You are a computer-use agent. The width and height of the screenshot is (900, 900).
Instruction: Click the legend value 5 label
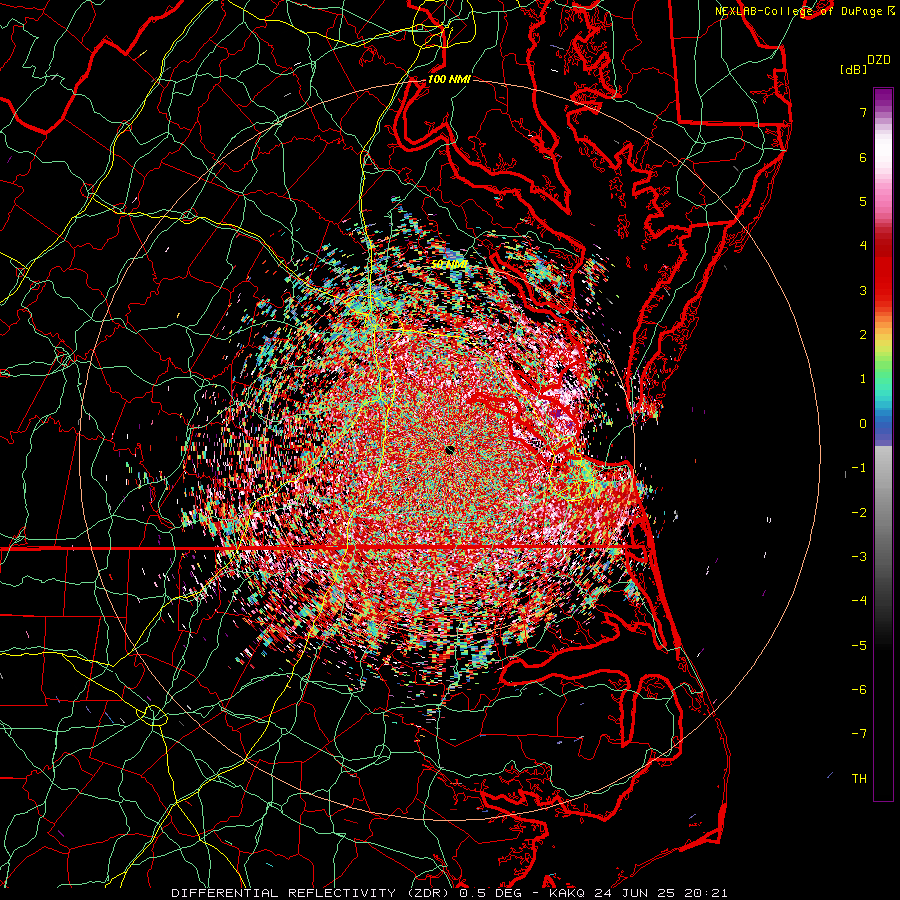coord(863,202)
